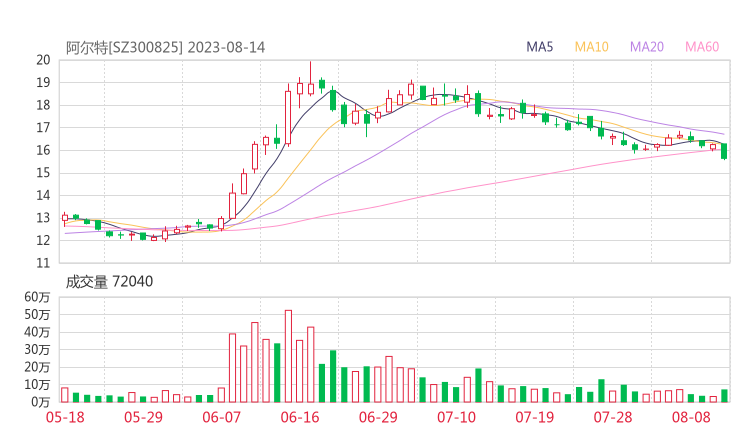Click the 14 price axis label
The height and width of the screenshot is (440, 740).
pos(43,195)
